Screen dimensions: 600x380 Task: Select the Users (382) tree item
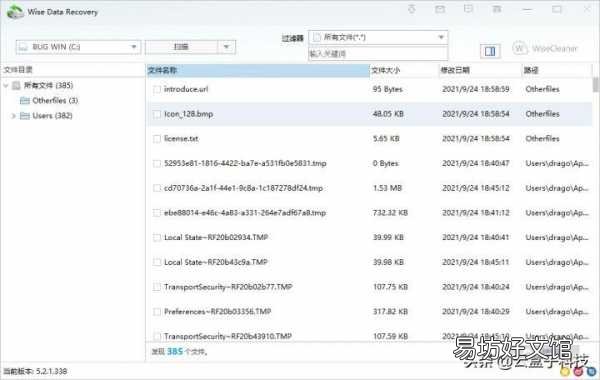(x=52, y=116)
